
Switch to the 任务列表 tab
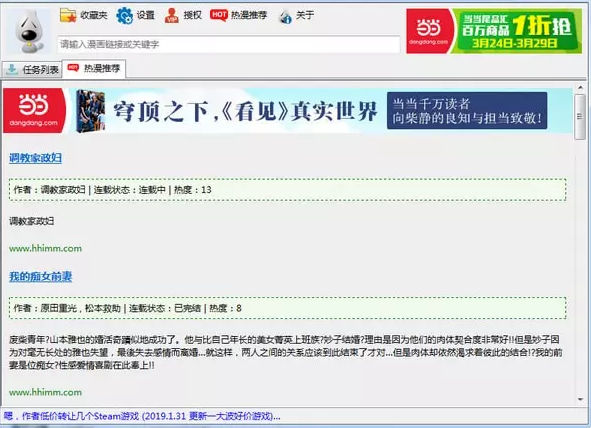click(x=32, y=70)
